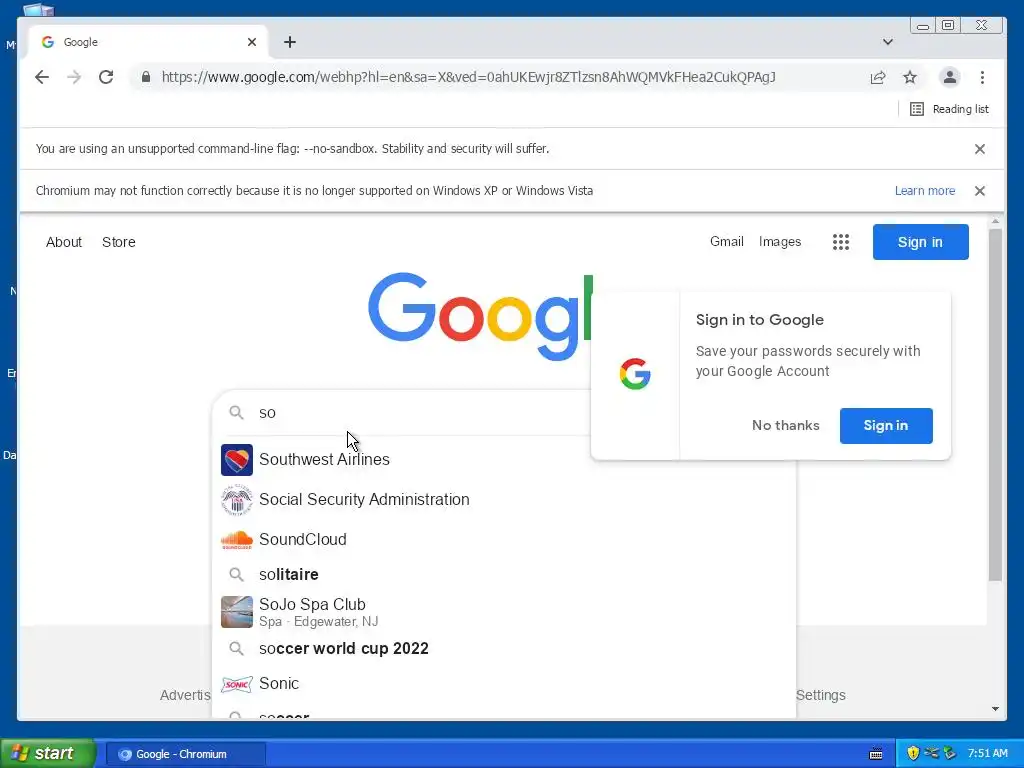Open the Store link

pyautogui.click(x=119, y=242)
